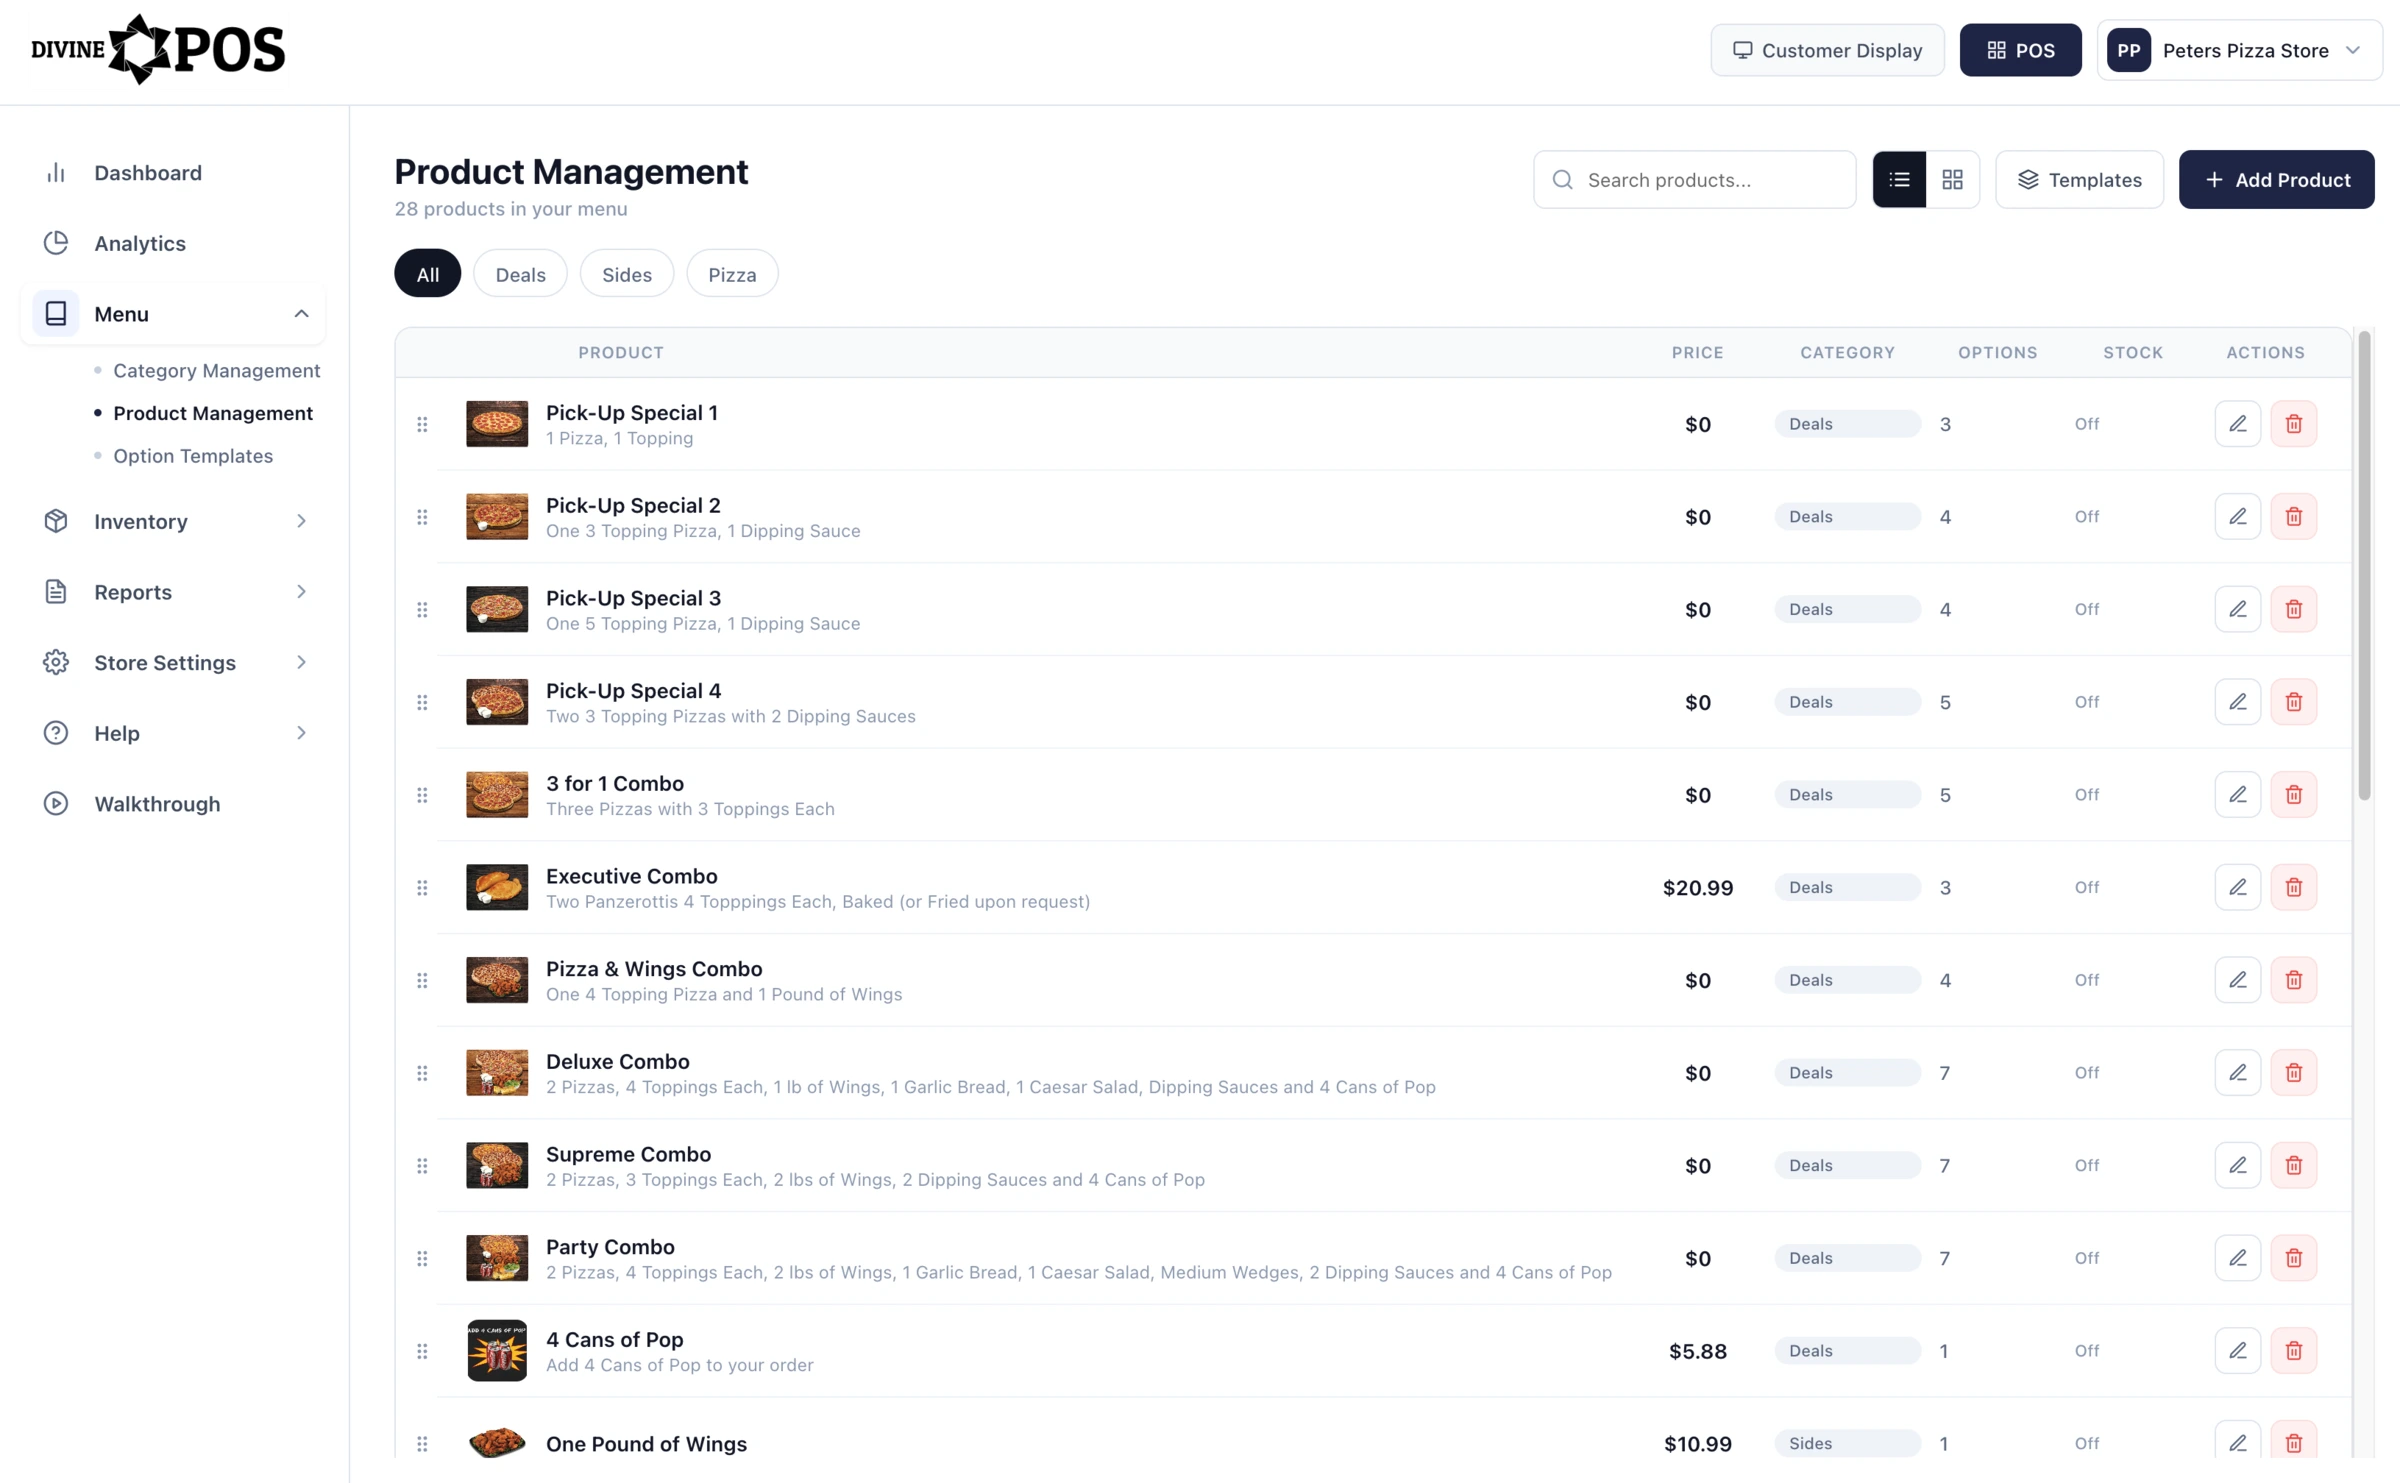The image size is (2400, 1483).
Task: Click Deals category badge for Supreme Combo
Action: 1847,1166
